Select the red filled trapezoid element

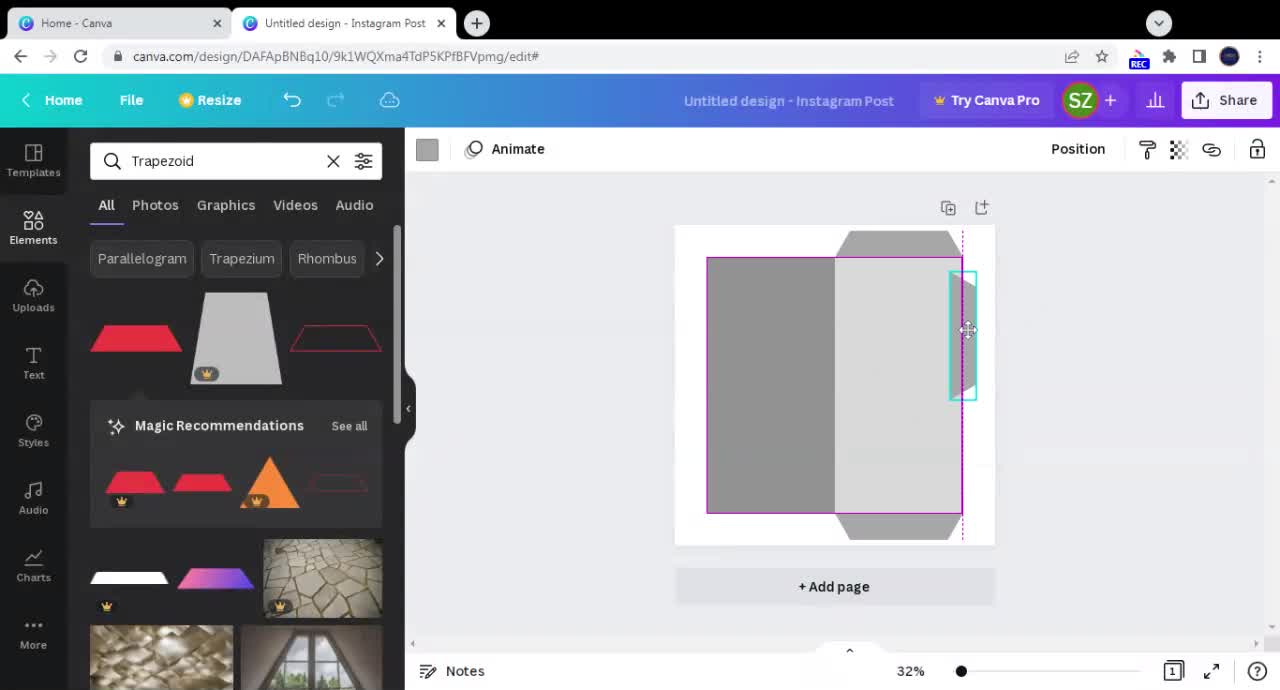coord(136,339)
